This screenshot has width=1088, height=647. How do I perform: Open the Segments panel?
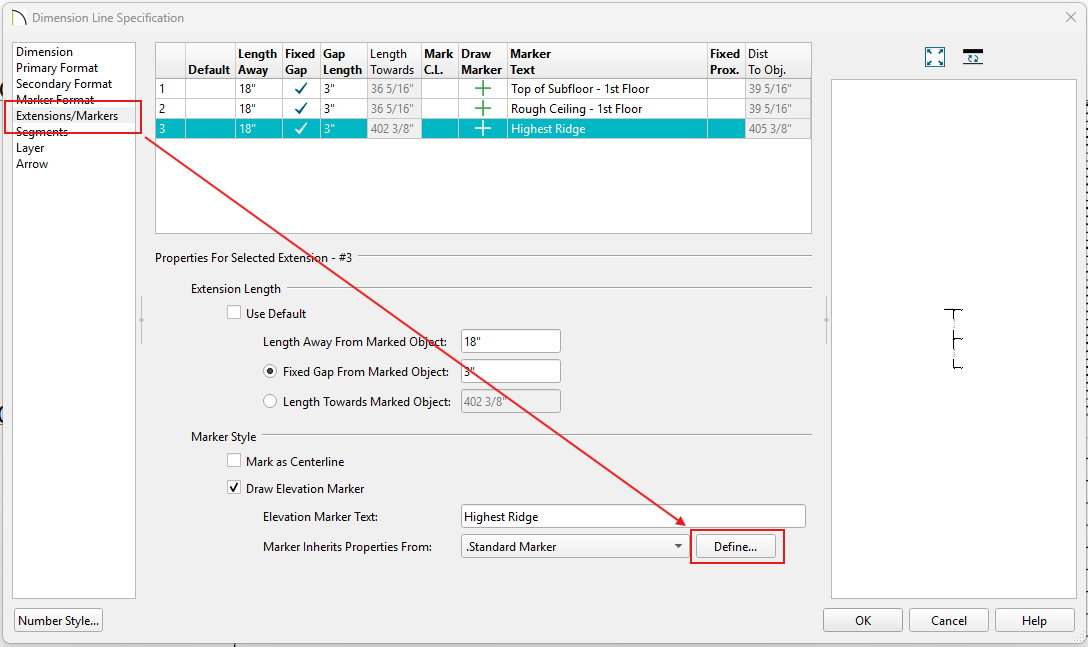click(42, 132)
